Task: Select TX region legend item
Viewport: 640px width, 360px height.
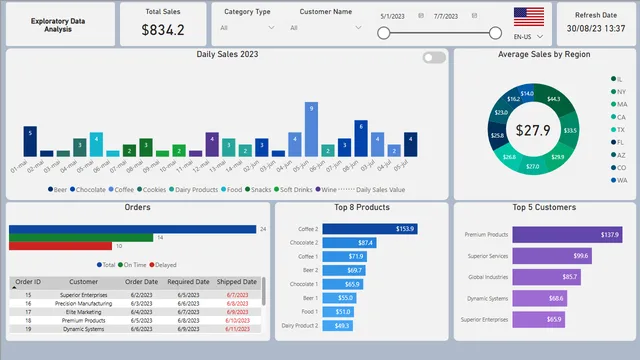Action: [618, 130]
